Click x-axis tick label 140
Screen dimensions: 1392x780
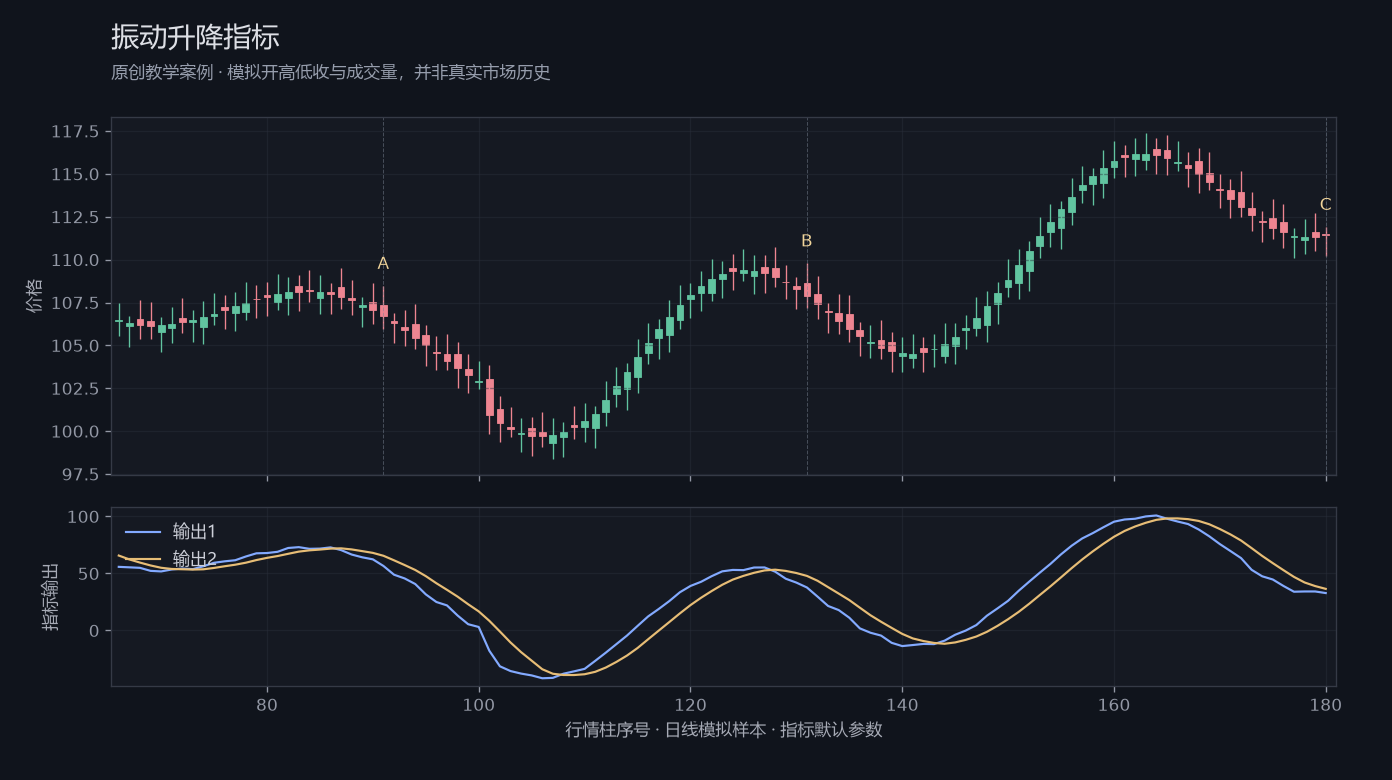(902, 704)
